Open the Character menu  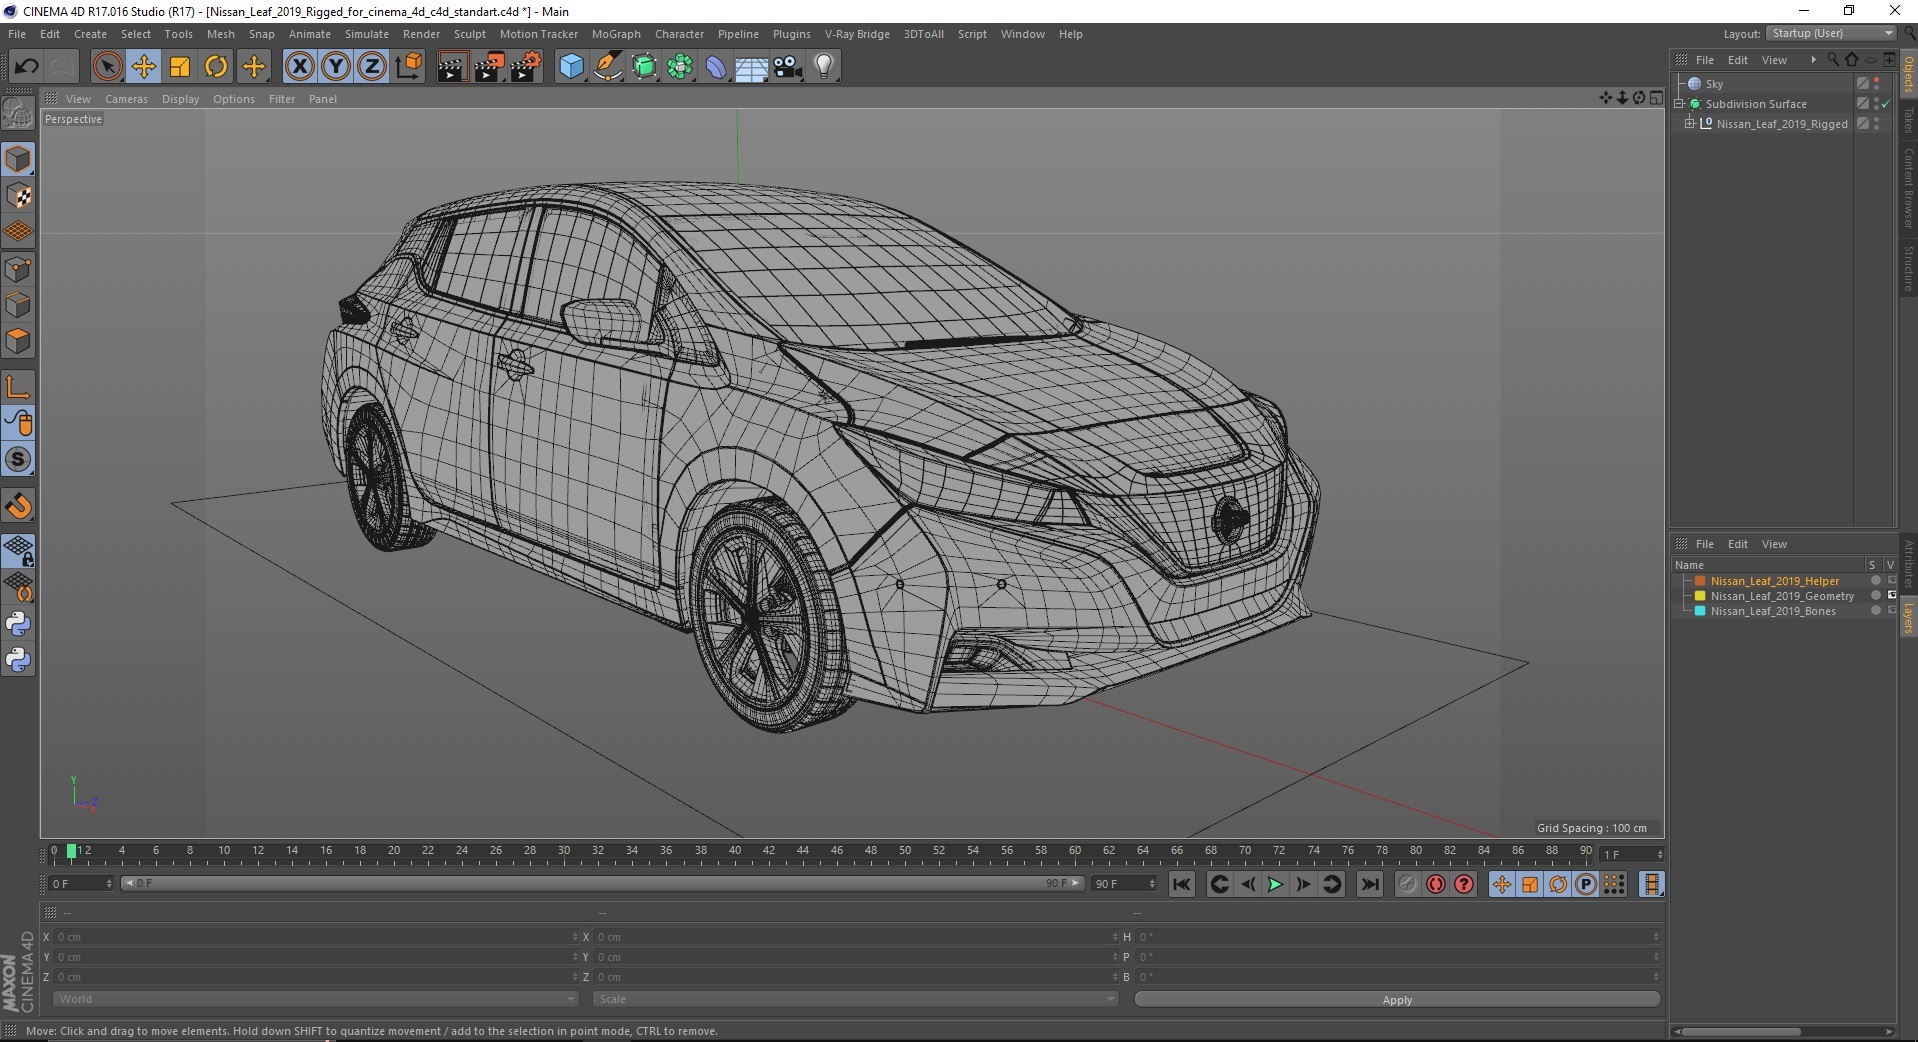click(x=680, y=34)
